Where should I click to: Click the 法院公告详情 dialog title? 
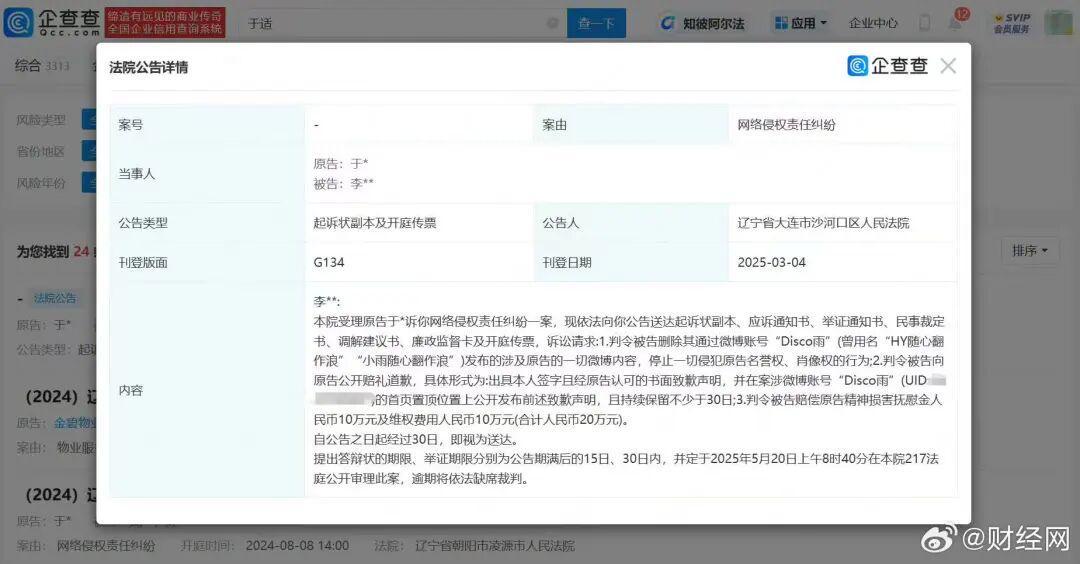point(149,67)
